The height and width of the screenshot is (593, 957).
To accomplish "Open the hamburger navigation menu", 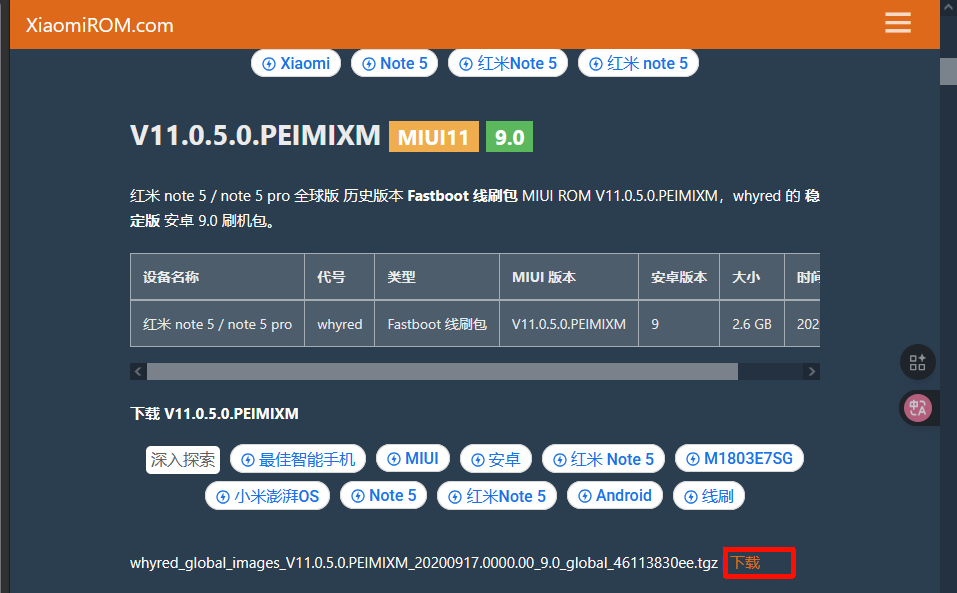I will point(897,23).
